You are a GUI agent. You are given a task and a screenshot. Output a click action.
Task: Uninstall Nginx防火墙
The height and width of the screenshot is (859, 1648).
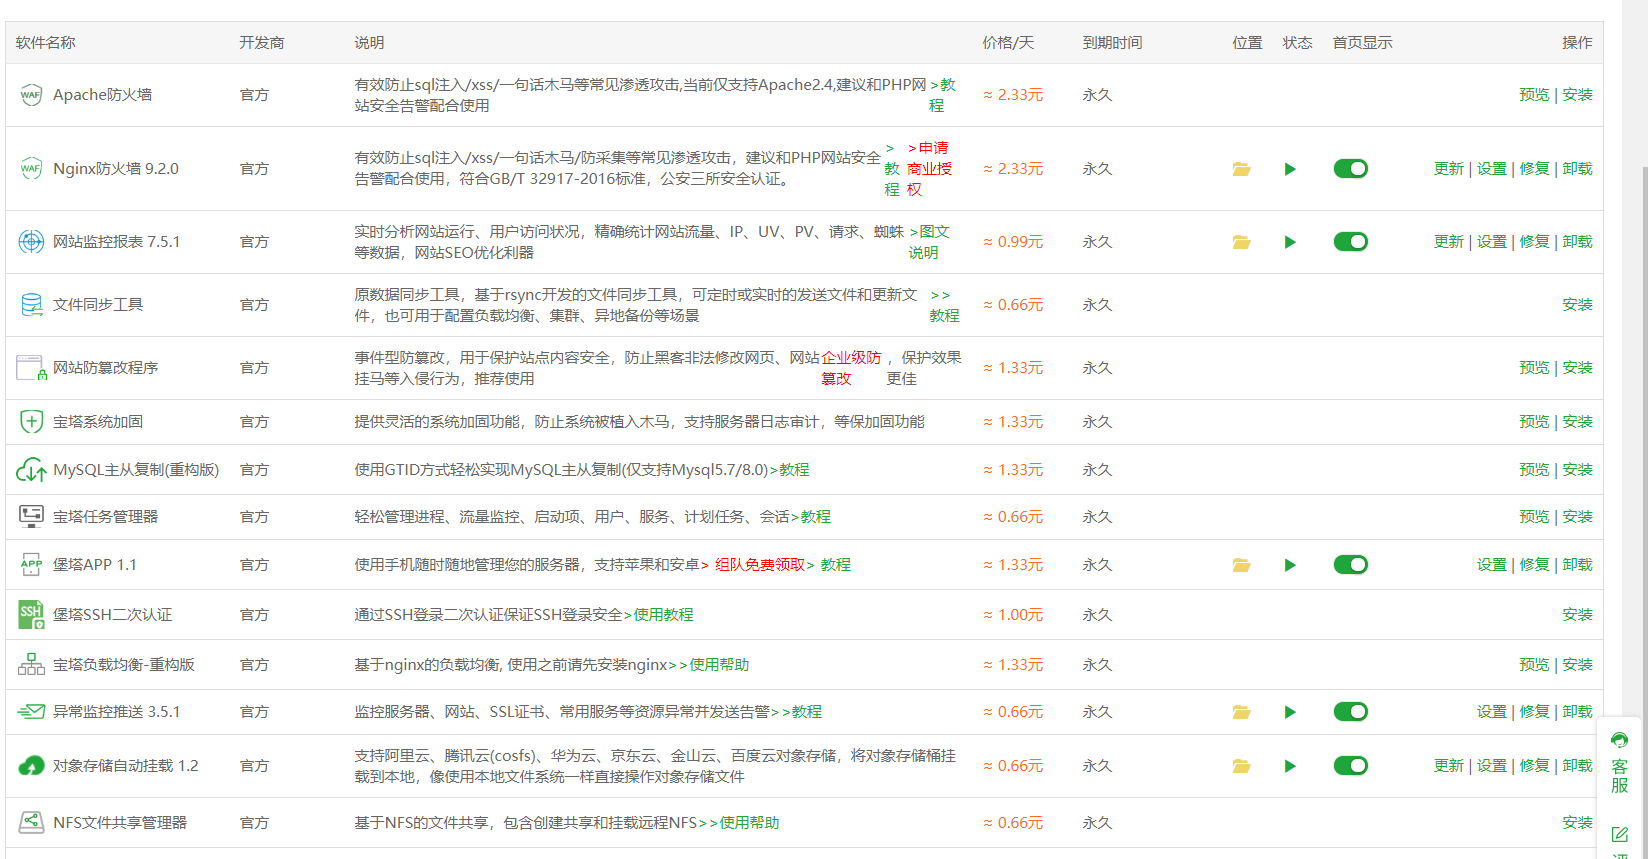coord(1577,169)
